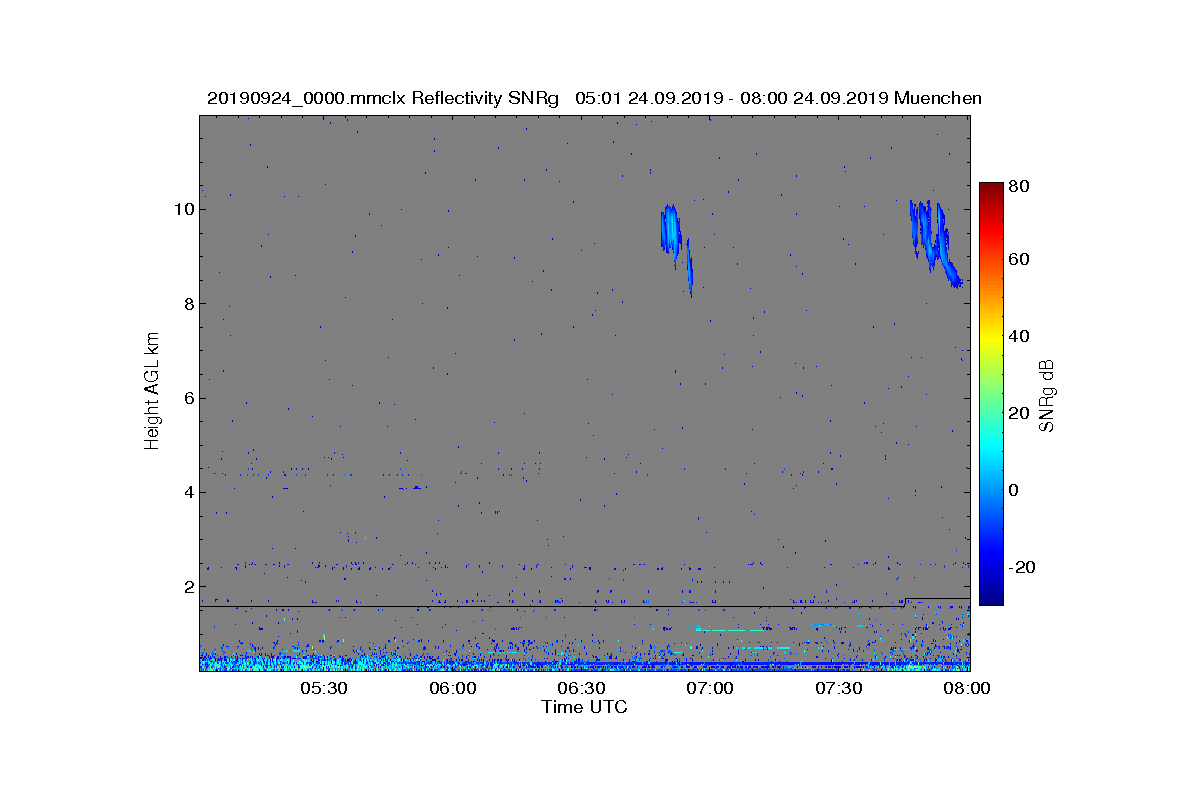Click the colorbar value '60'
Viewport: 1200px width, 800px height.
pyautogui.click(x=1020, y=260)
